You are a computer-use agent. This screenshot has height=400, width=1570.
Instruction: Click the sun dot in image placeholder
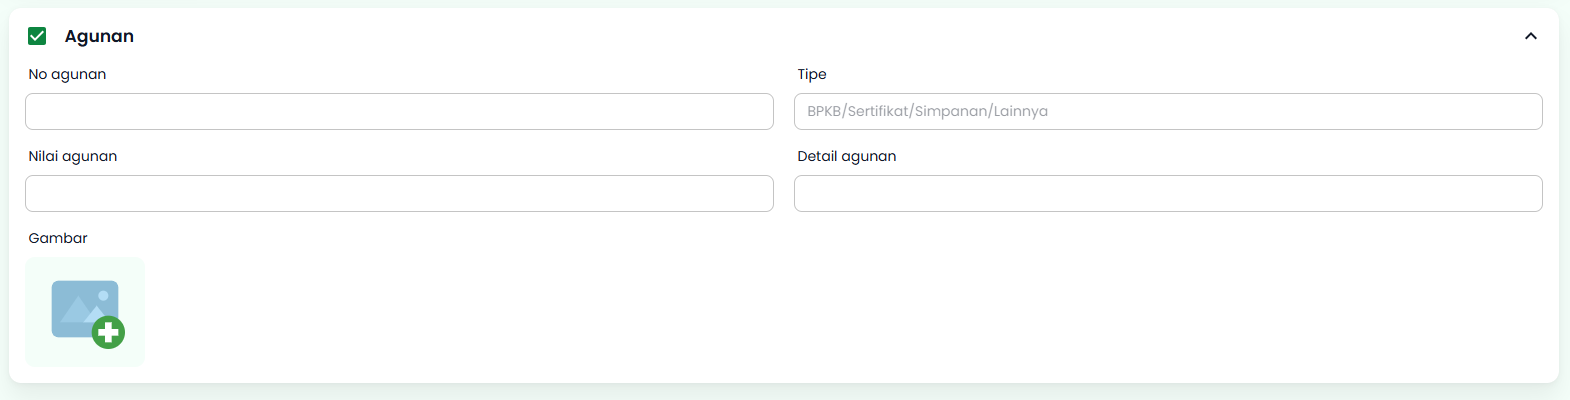click(x=103, y=296)
